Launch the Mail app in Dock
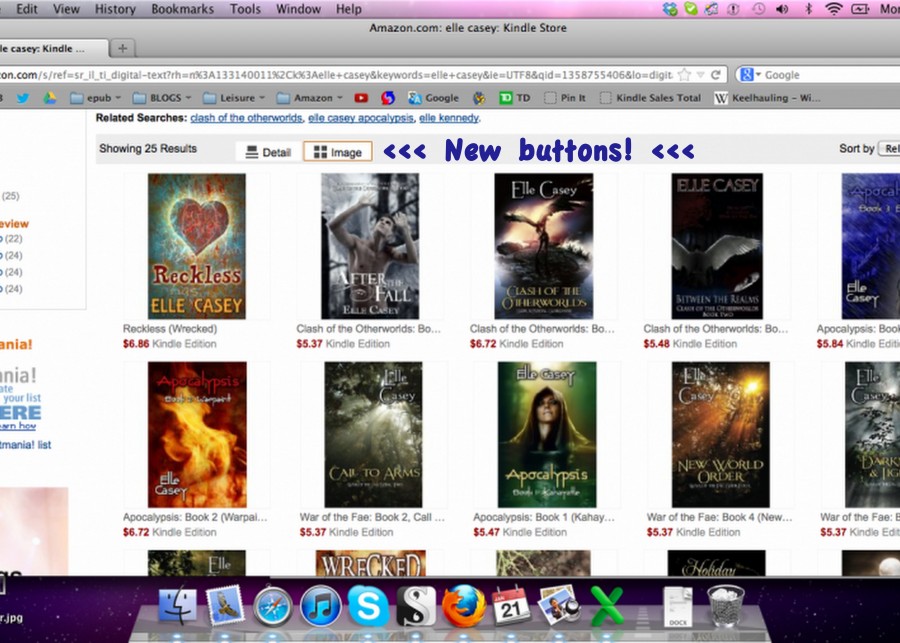 225,605
